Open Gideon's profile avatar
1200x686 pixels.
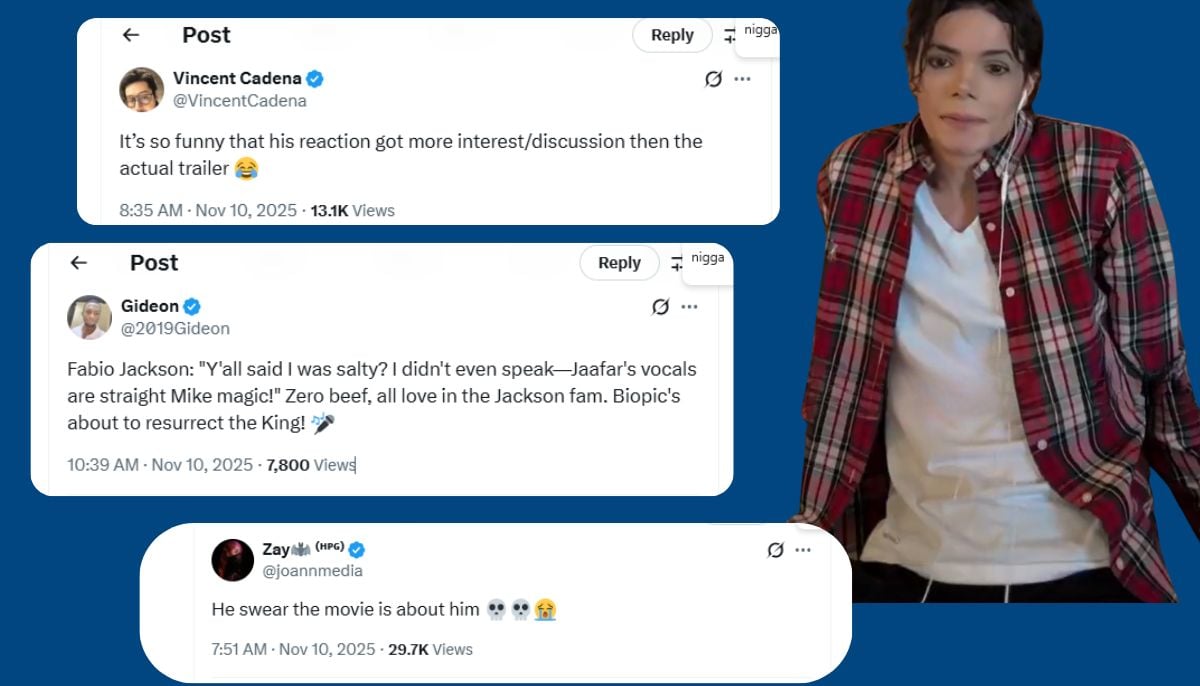[89, 317]
